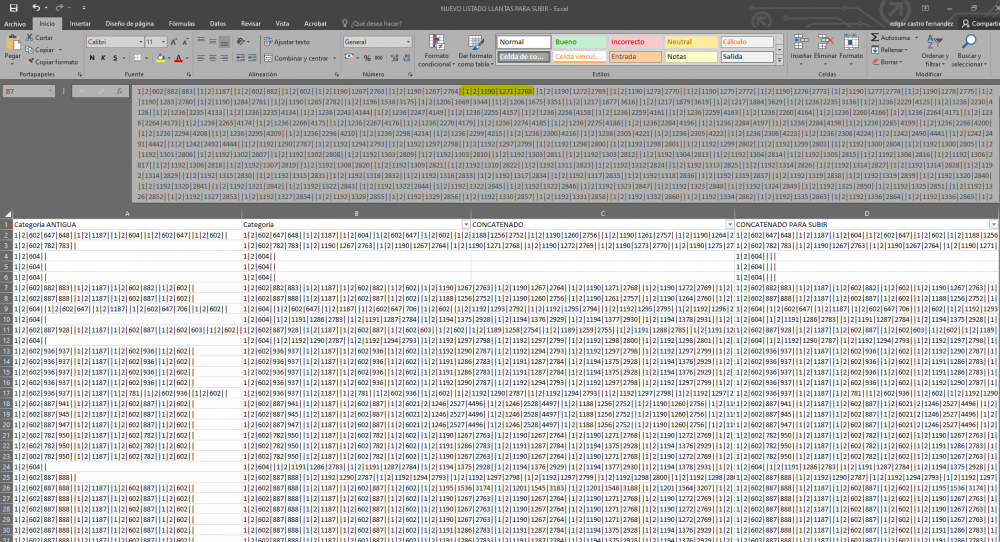
Task: Open Ordenar y filtrar
Action: coord(934,50)
